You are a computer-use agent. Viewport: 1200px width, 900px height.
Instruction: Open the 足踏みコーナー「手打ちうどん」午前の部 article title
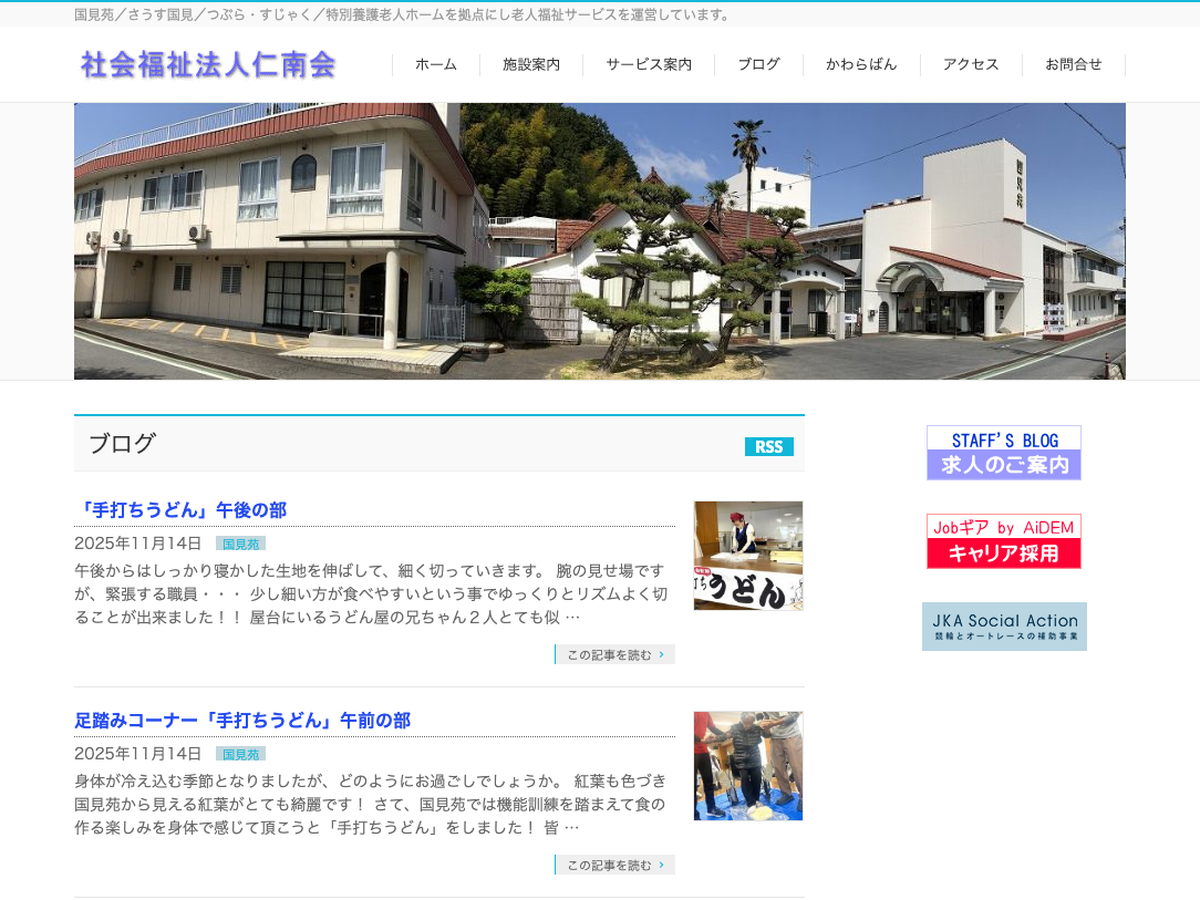click(x=243, y=720)
